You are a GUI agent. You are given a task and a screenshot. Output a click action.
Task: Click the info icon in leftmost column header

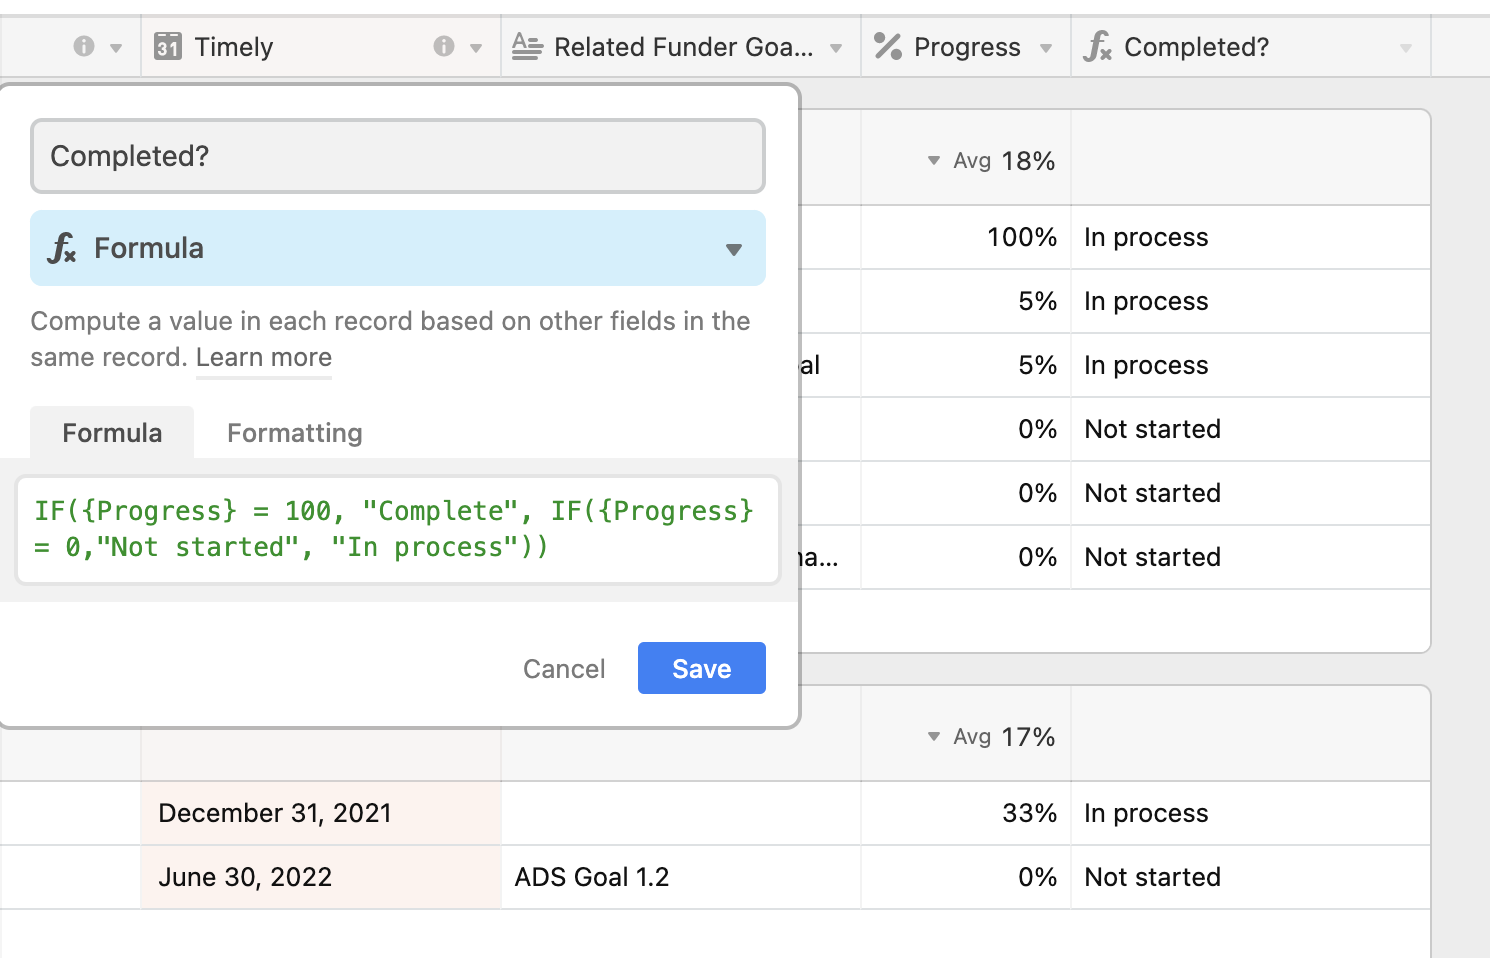(84, 46)
